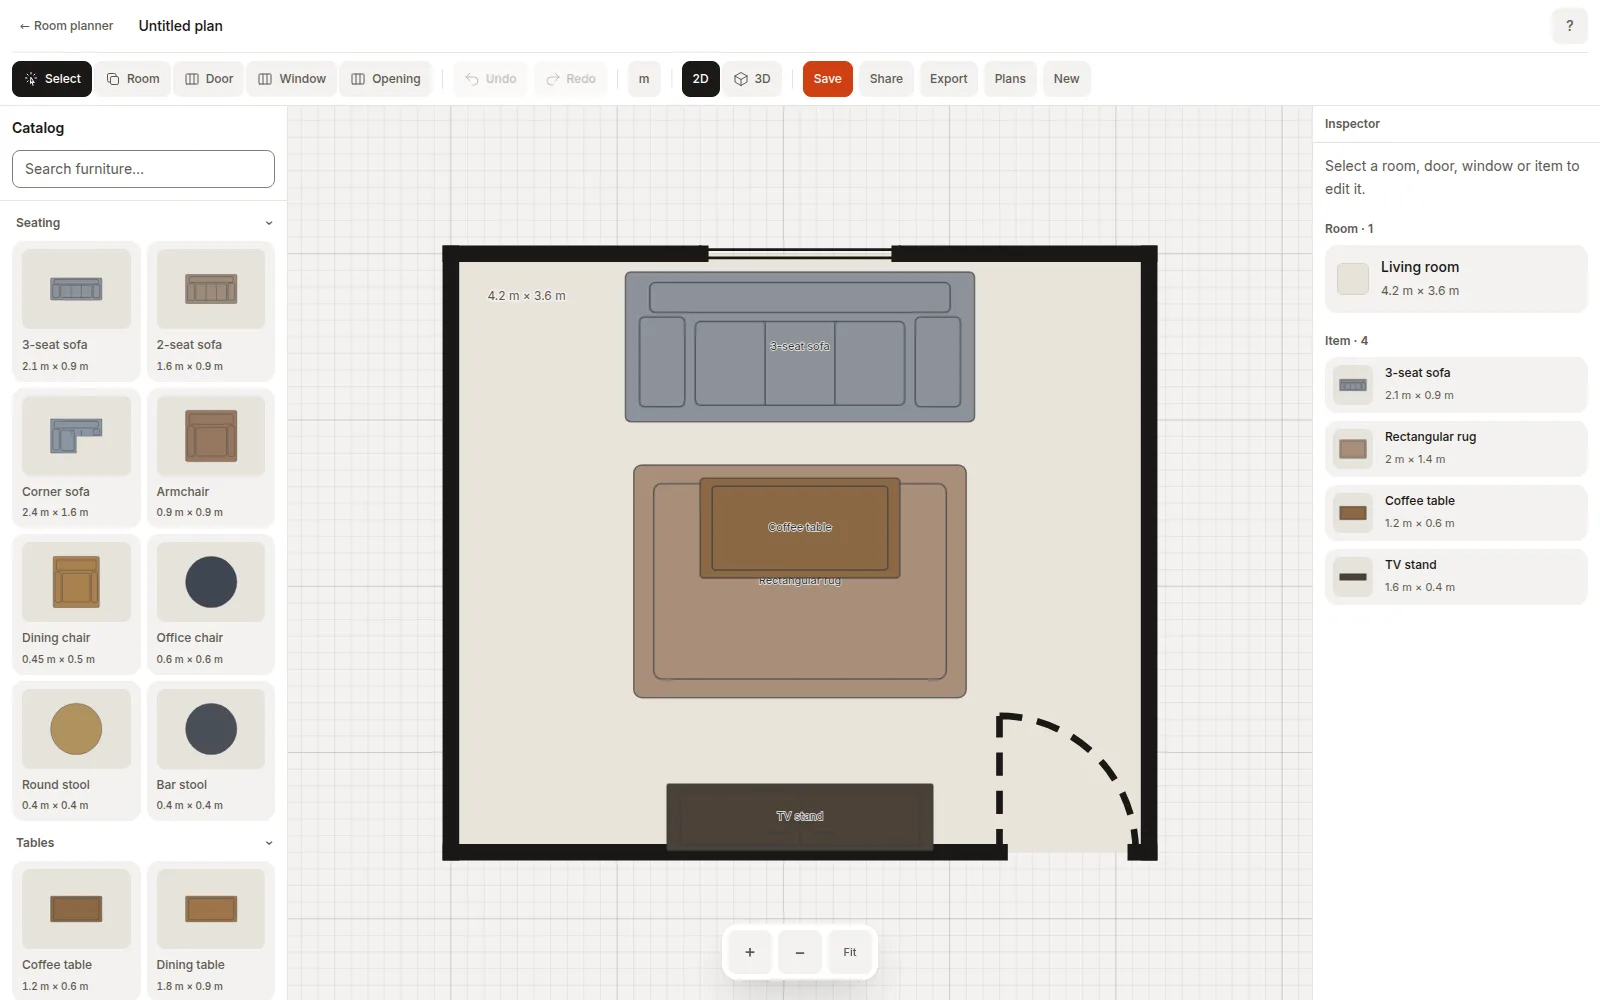
Task: Select the Room drawing tool
Action: (133, 79)
